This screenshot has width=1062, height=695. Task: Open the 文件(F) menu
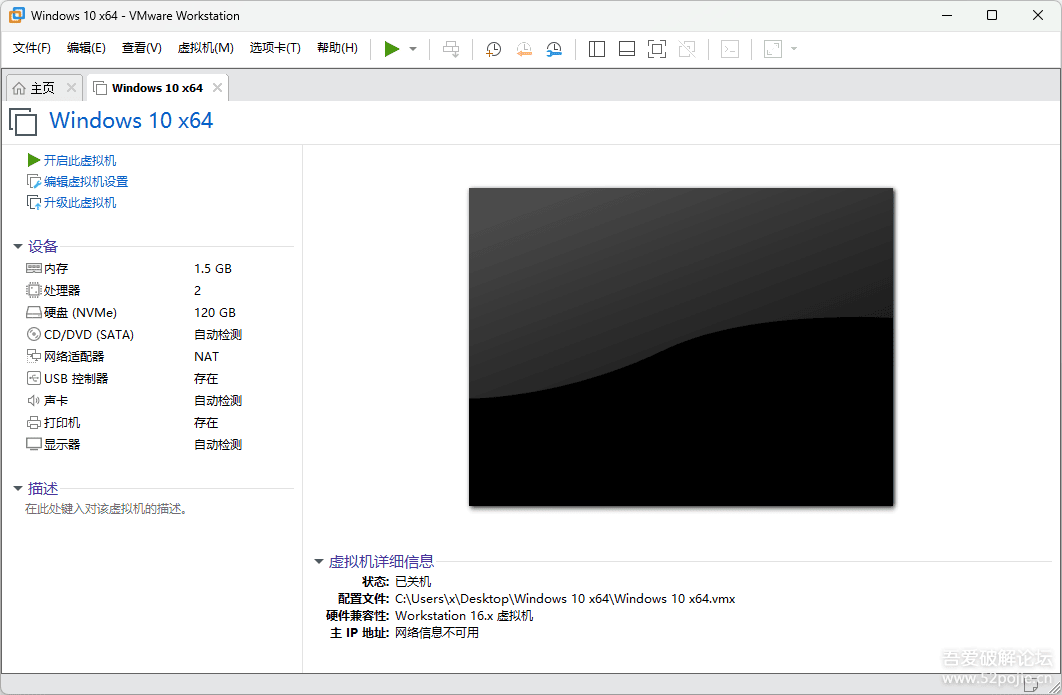[x=32, y=48]
